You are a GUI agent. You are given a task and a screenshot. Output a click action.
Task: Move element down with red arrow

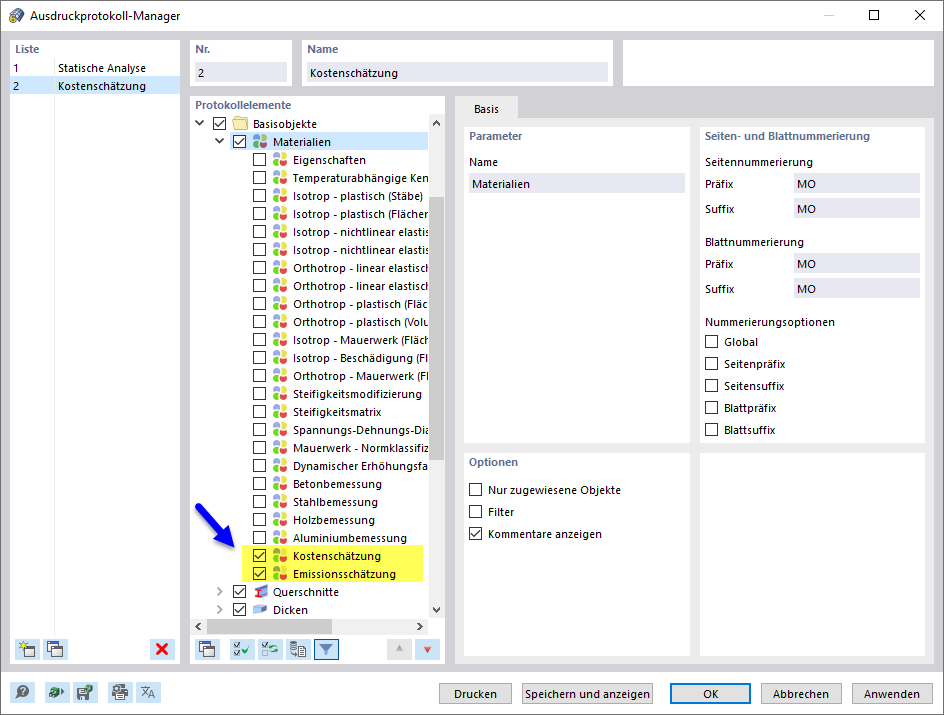coord(427,649)
